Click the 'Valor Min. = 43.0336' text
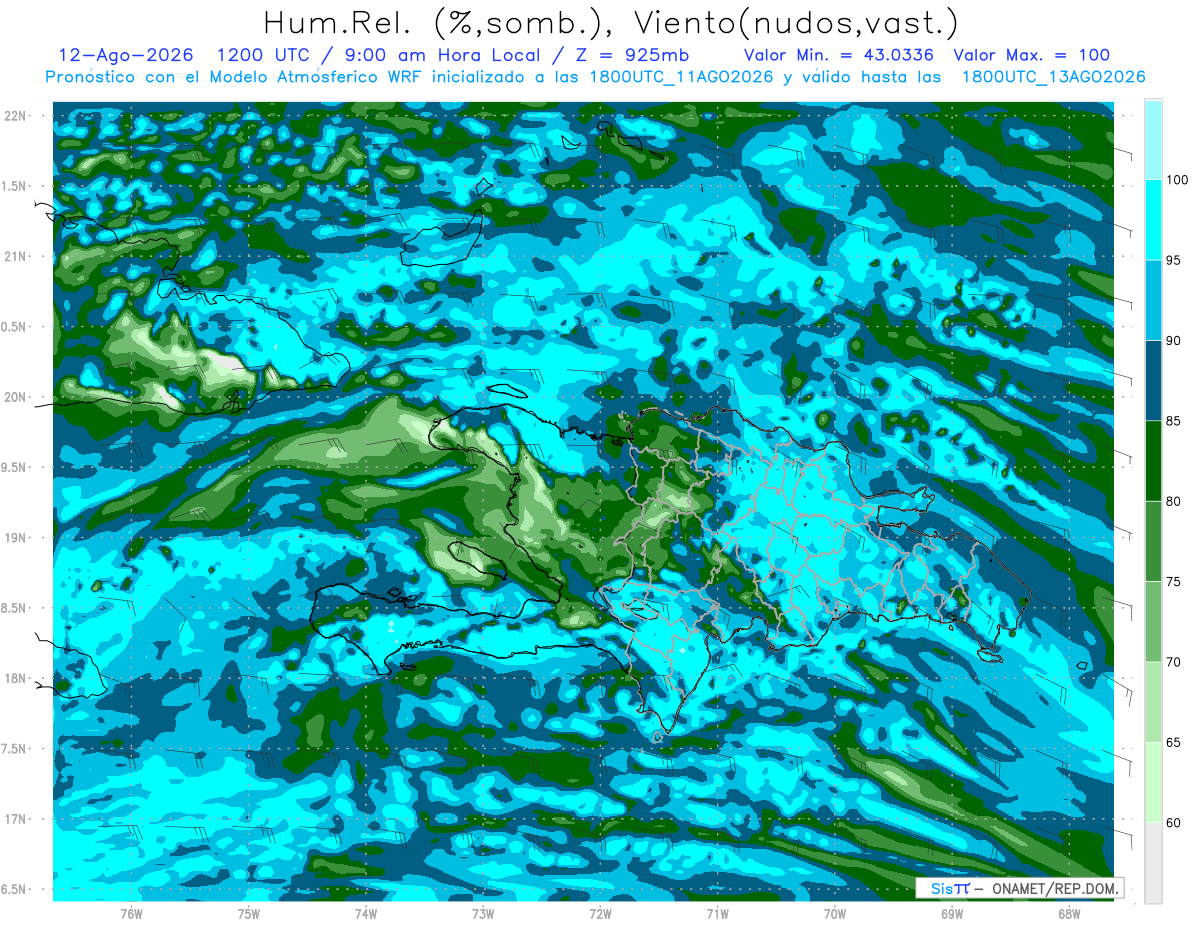The height and width of the screenshot is (927, 1200). 838,55
